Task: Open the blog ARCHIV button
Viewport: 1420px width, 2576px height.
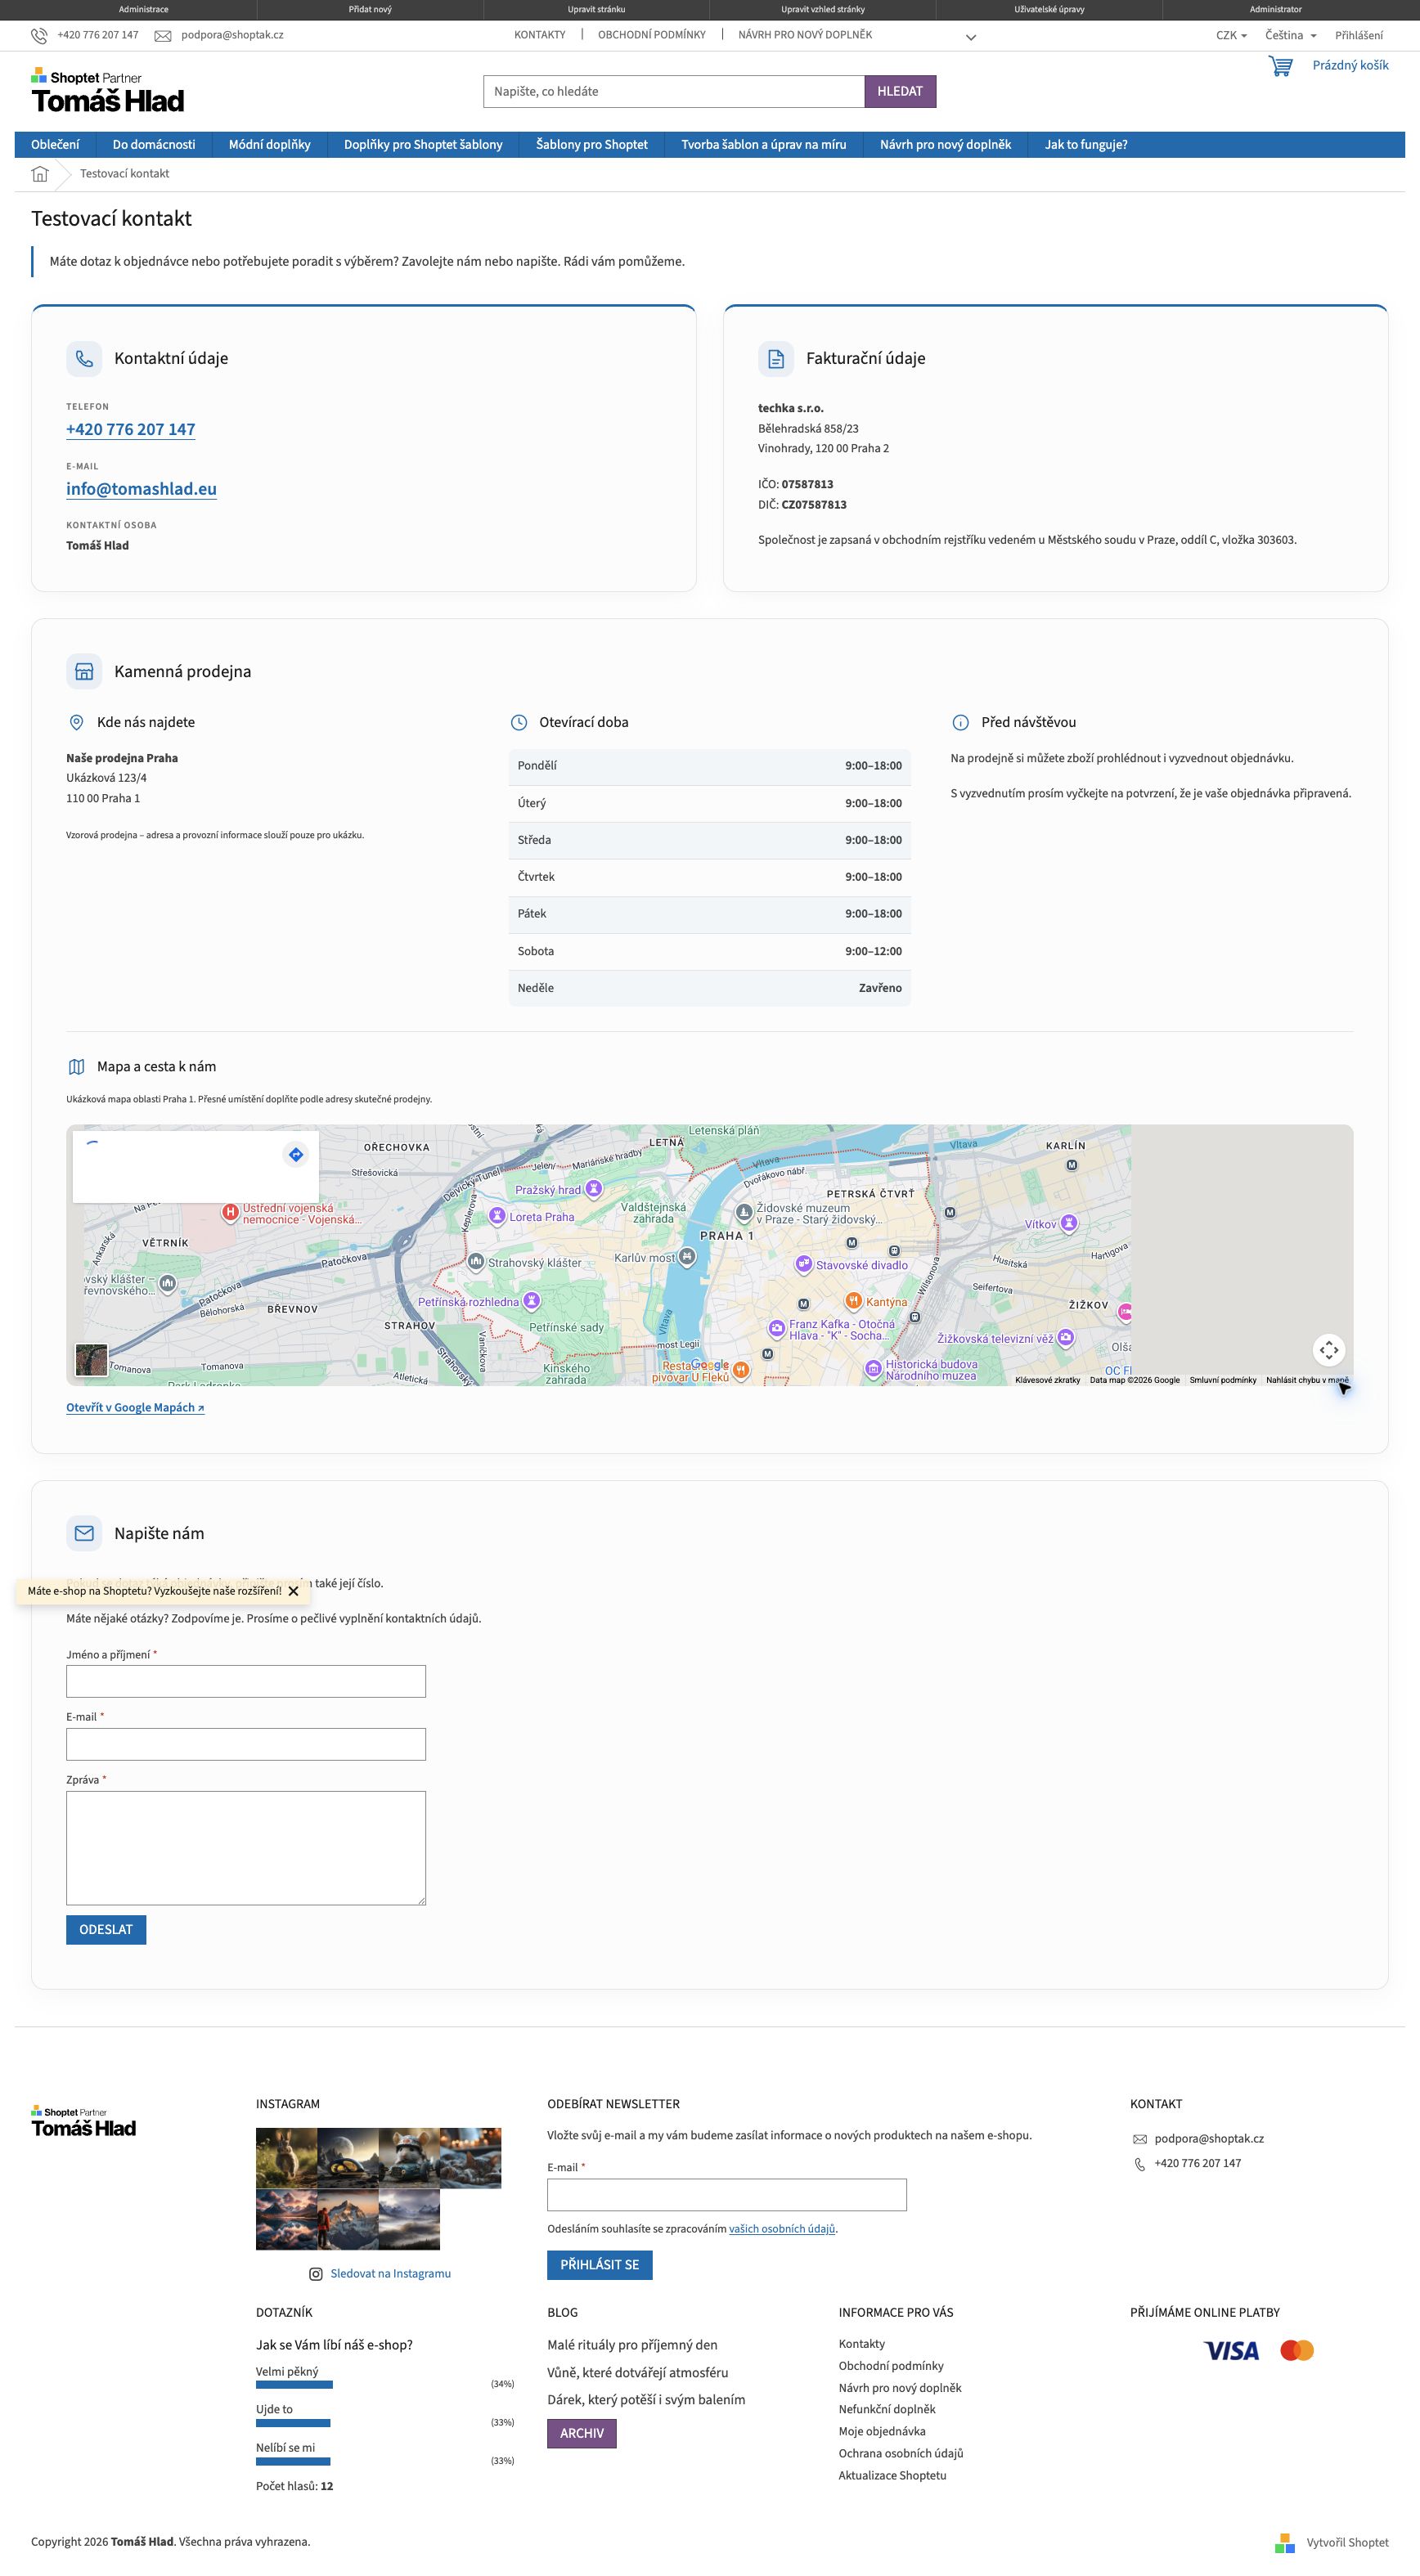Action: coord(582,2433)
